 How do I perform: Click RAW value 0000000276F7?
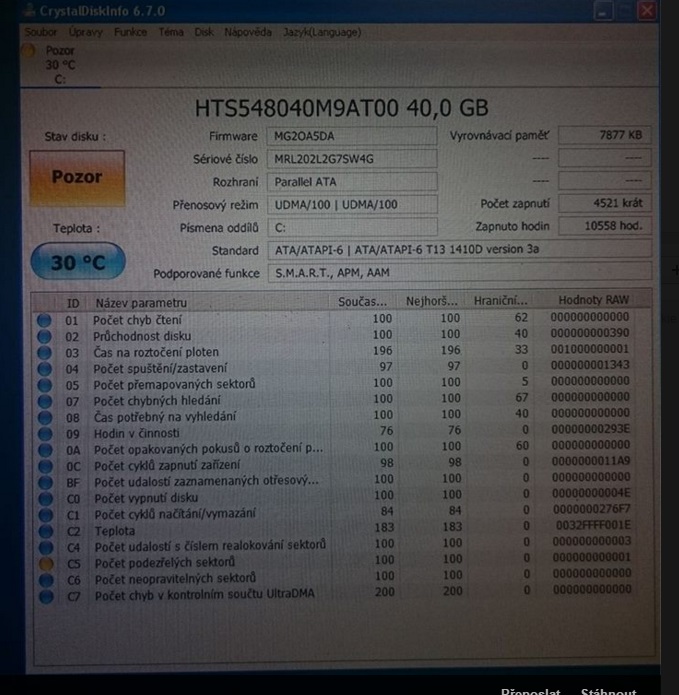pyautogui.click(x=591, y=509)
